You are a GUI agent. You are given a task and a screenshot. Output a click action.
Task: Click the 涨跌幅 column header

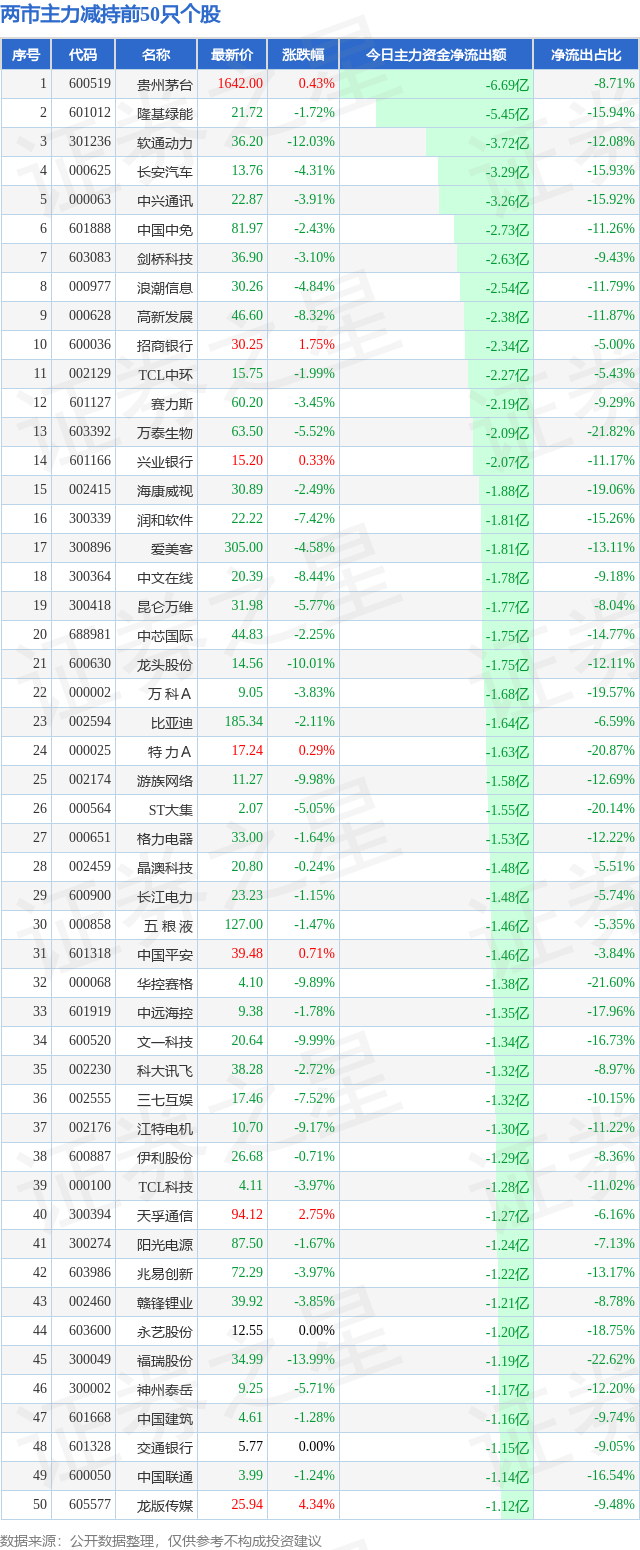point(303,55)
